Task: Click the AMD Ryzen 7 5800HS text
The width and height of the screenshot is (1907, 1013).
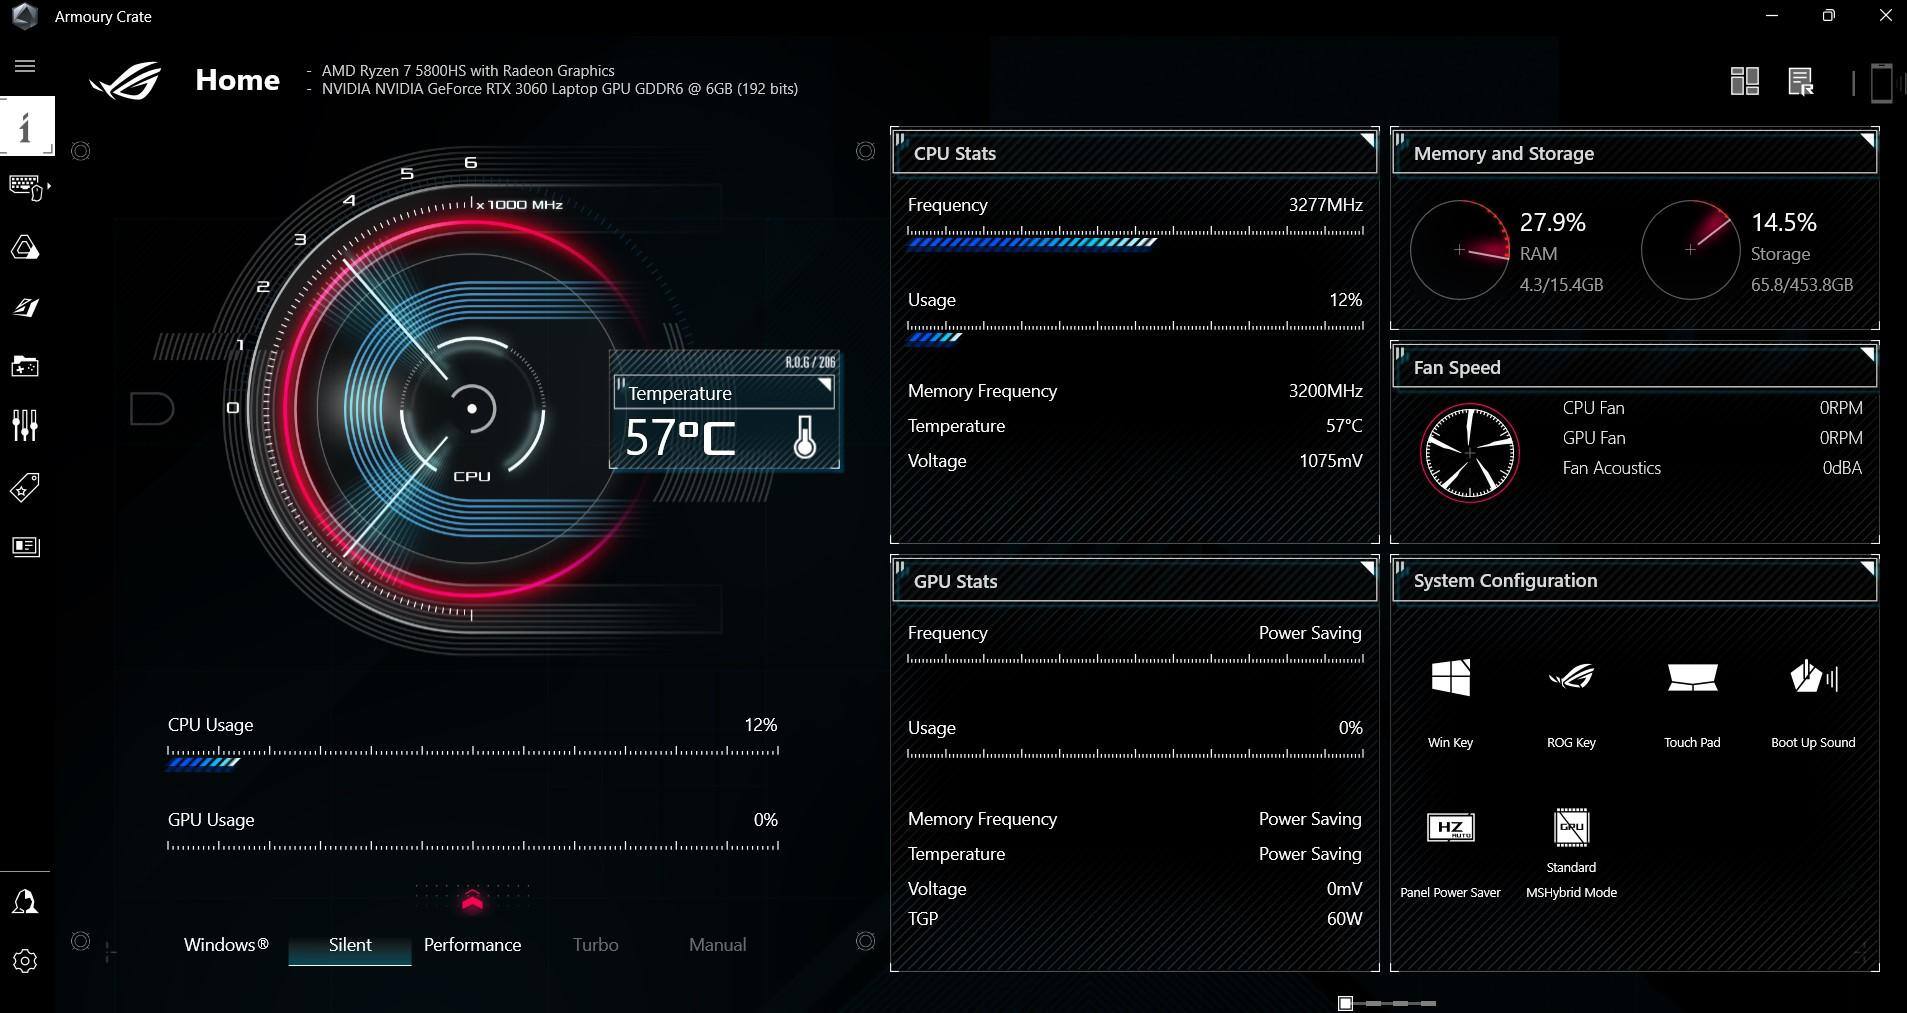Action: pos(468,71)
